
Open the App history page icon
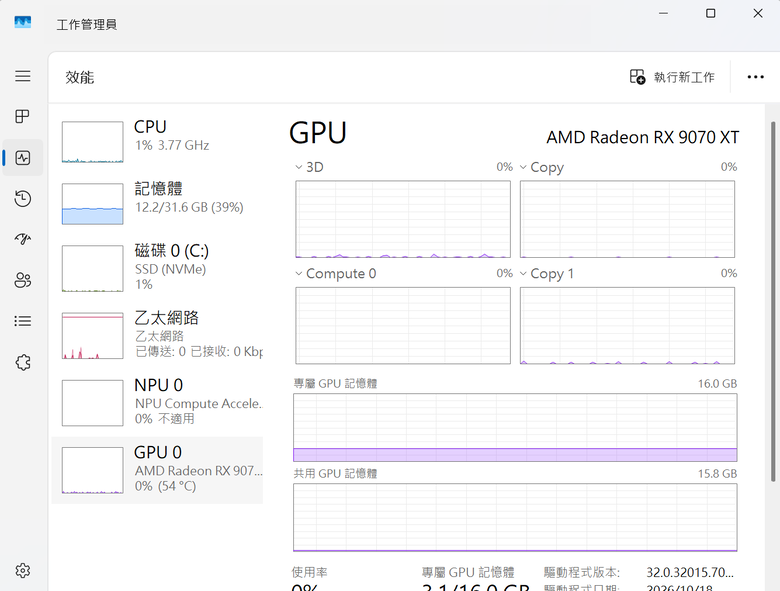coord(22,198)
